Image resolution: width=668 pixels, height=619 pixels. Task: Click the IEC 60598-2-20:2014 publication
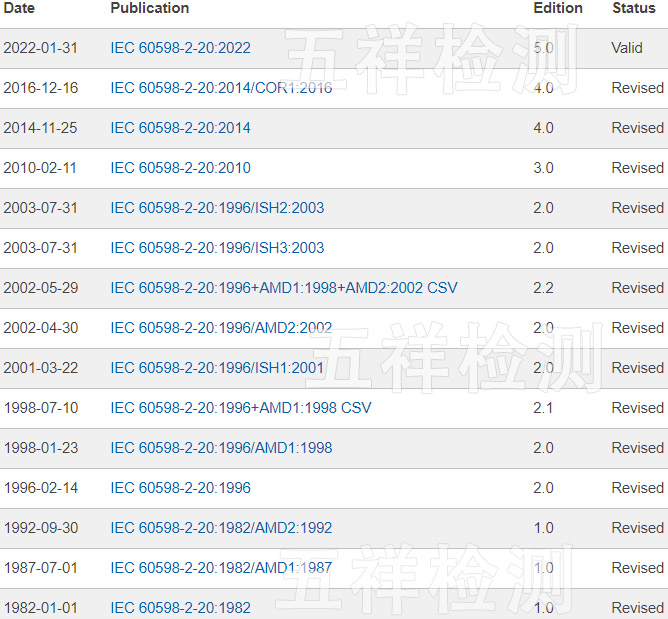pyautogui.click(x=180, y=128)
